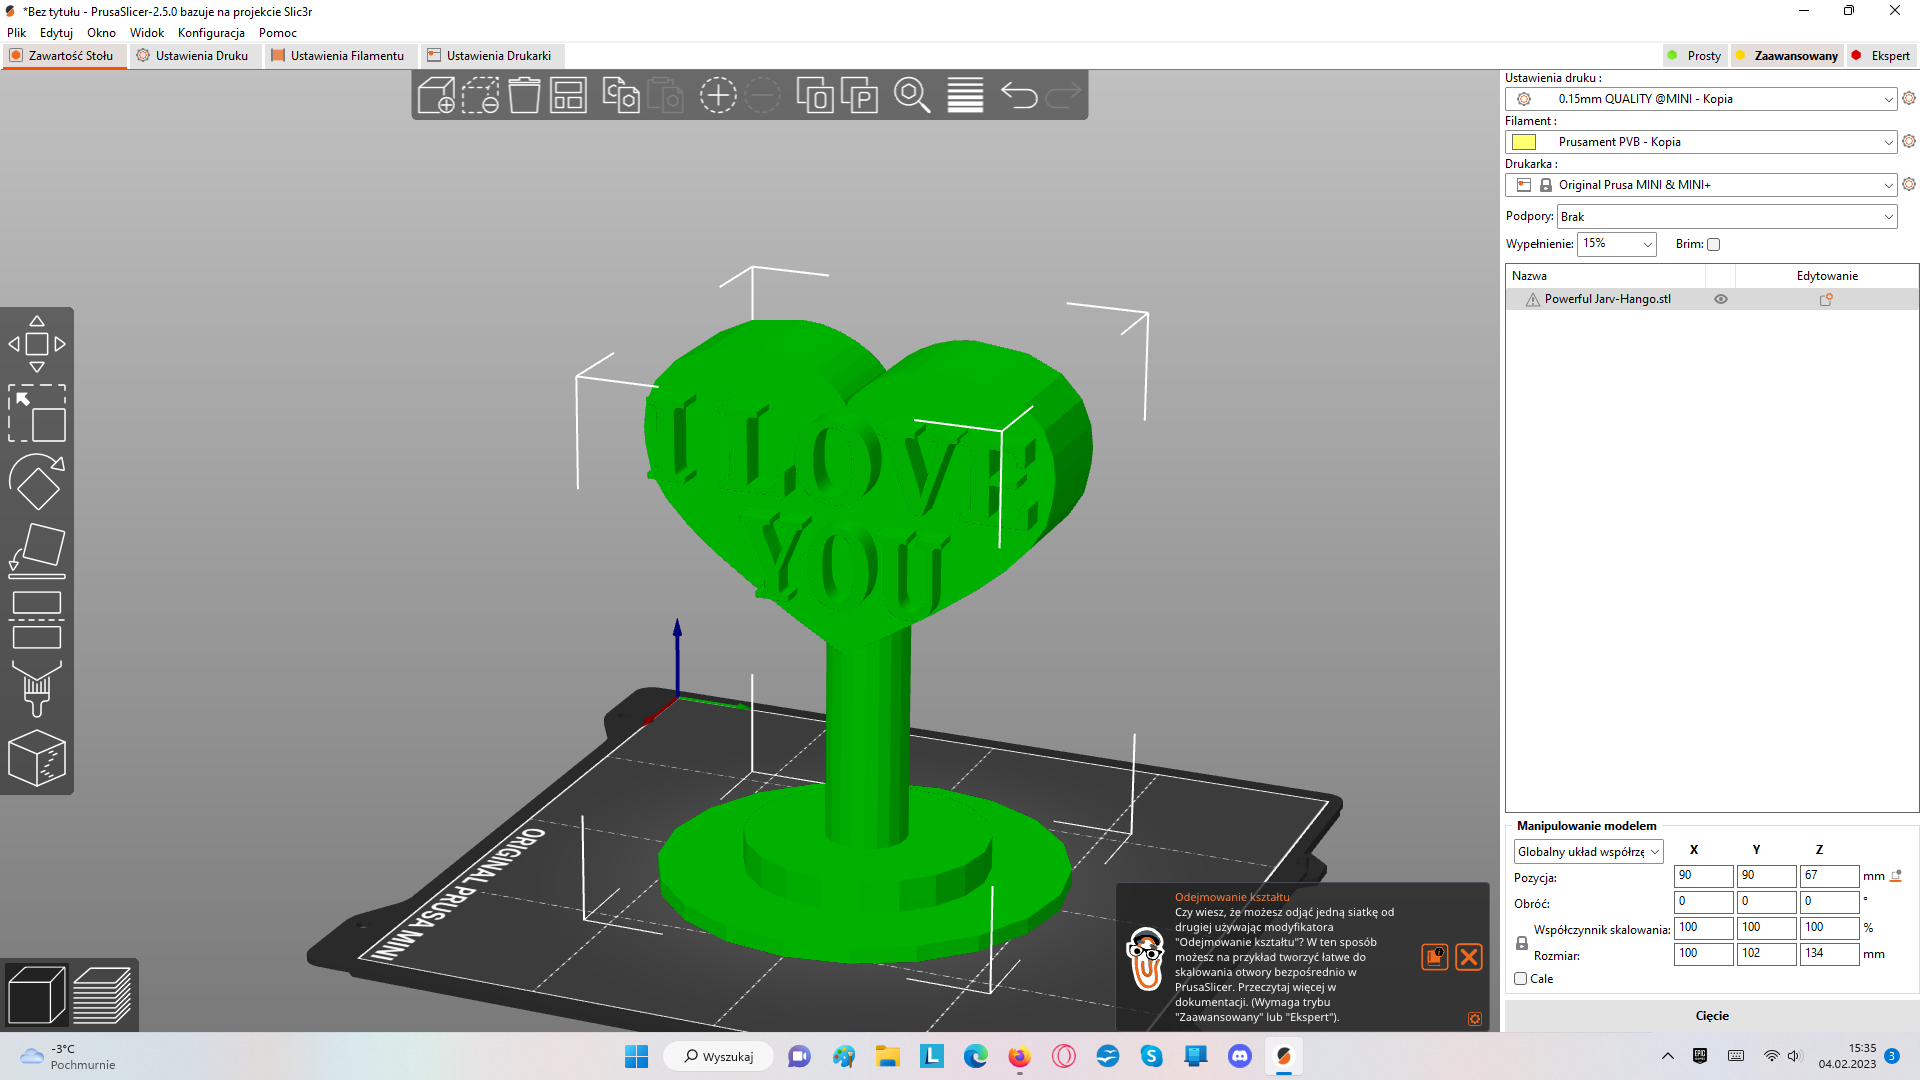This screenshot has height=1080, width=1920.
Task: Select the Place on face tool
Action: pos(37,551)
